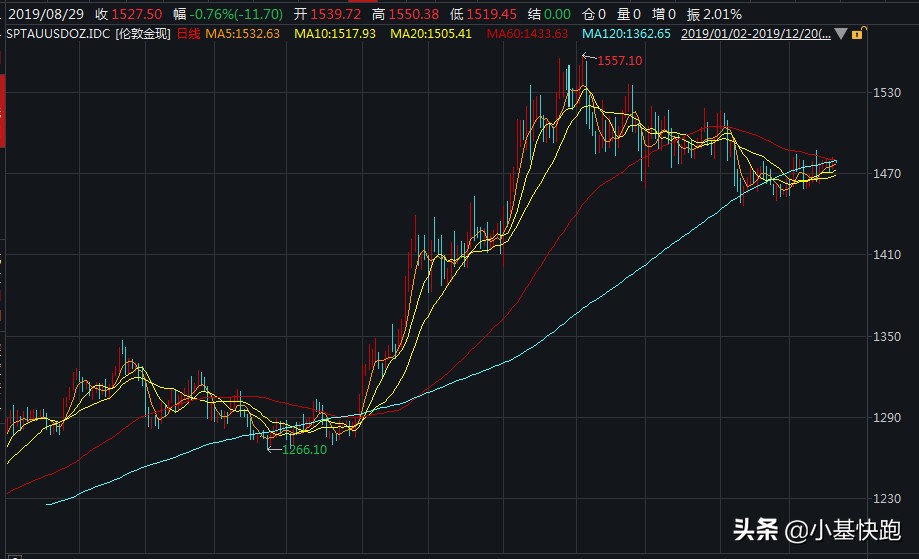Click the amplitude value 2.01%
919x559 pixels.
(722, 14)
